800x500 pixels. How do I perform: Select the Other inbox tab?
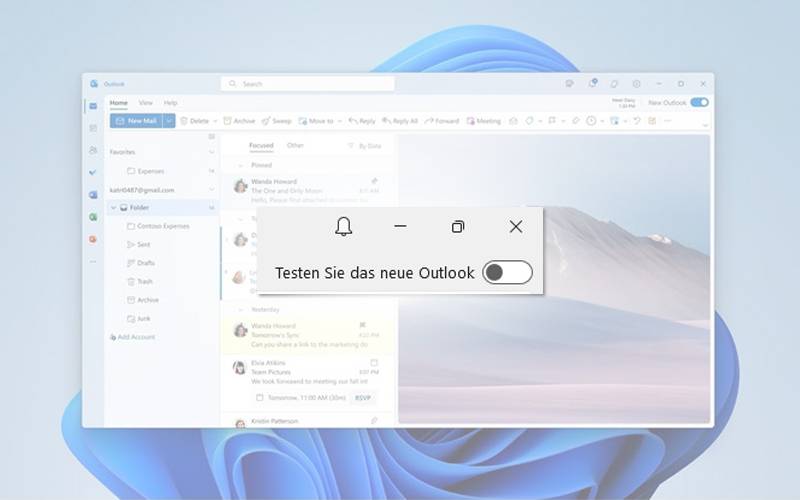(x=295, y=145)
